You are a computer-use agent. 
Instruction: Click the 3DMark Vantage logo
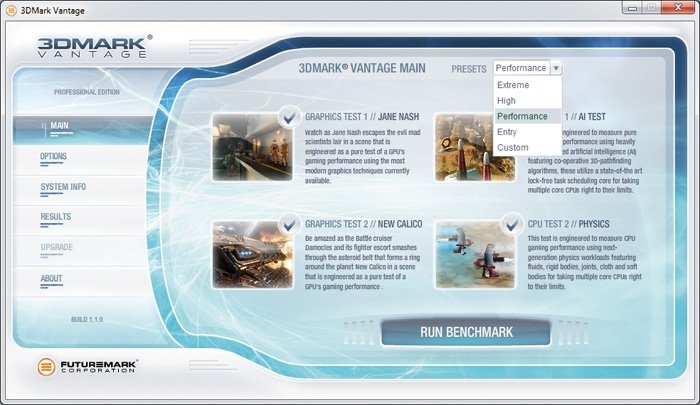[95, 47]
